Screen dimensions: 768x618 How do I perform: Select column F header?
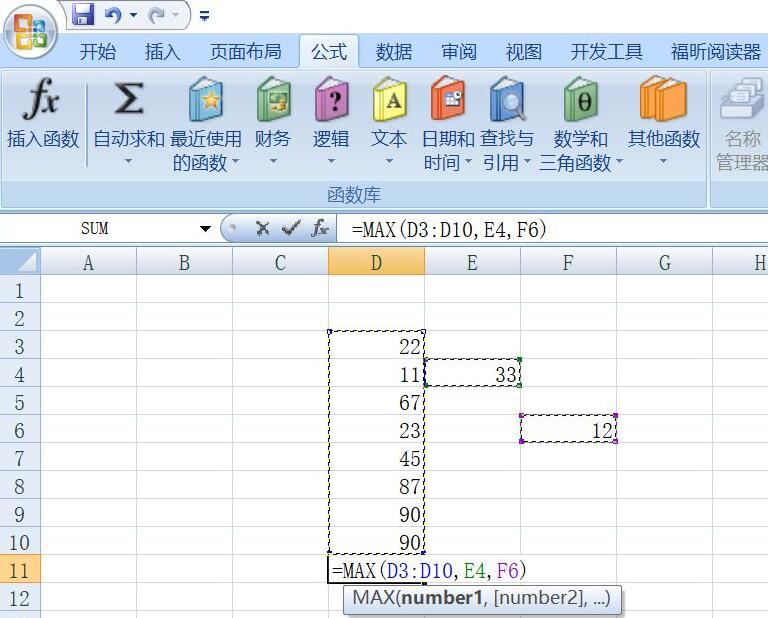click(568, 262)
